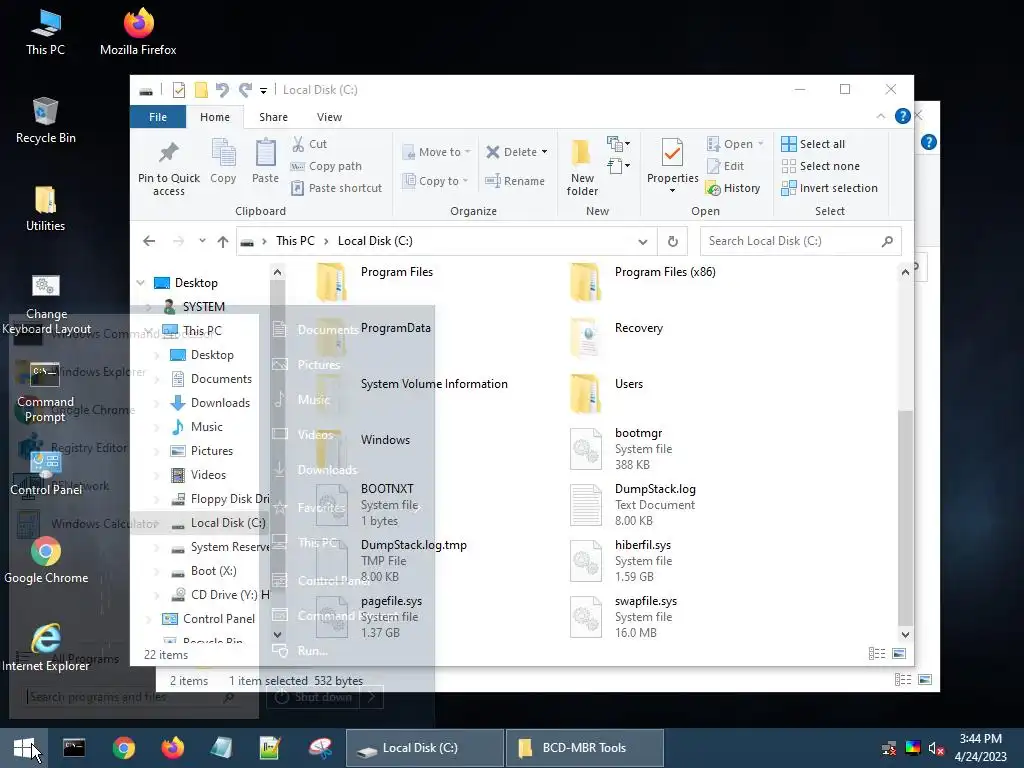
Task: Open Recent locations dropdown arrow
Action: tap(202, 241)
